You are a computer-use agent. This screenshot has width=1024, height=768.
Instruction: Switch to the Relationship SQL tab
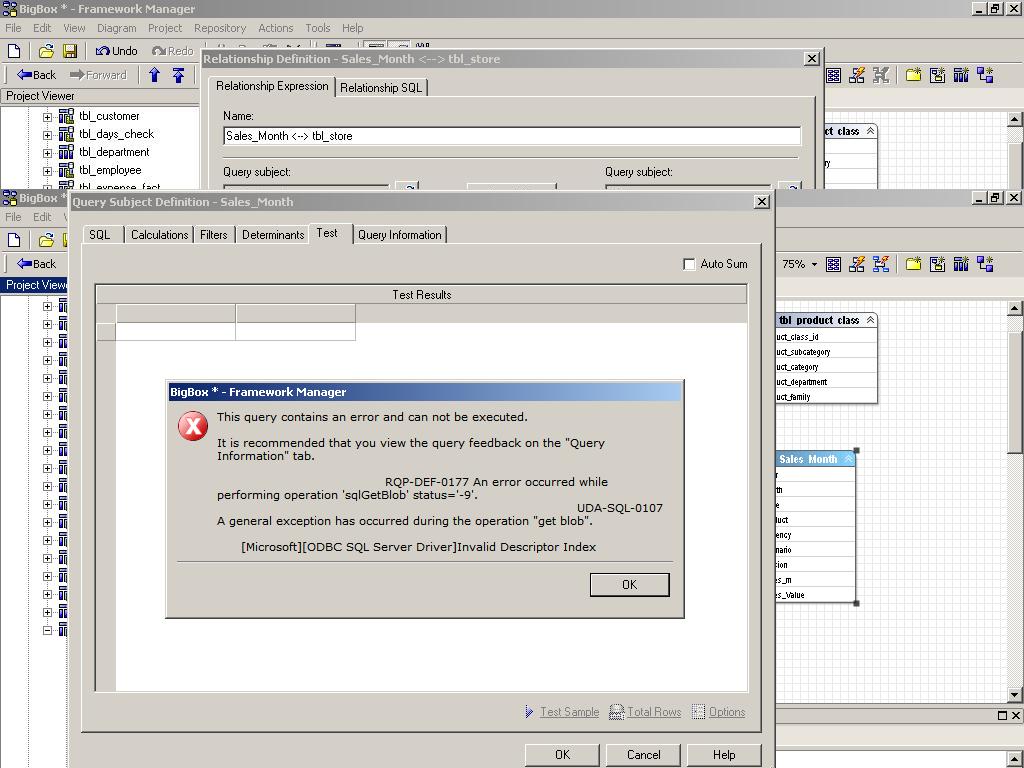pyautogui.click(x=381, y=87)
